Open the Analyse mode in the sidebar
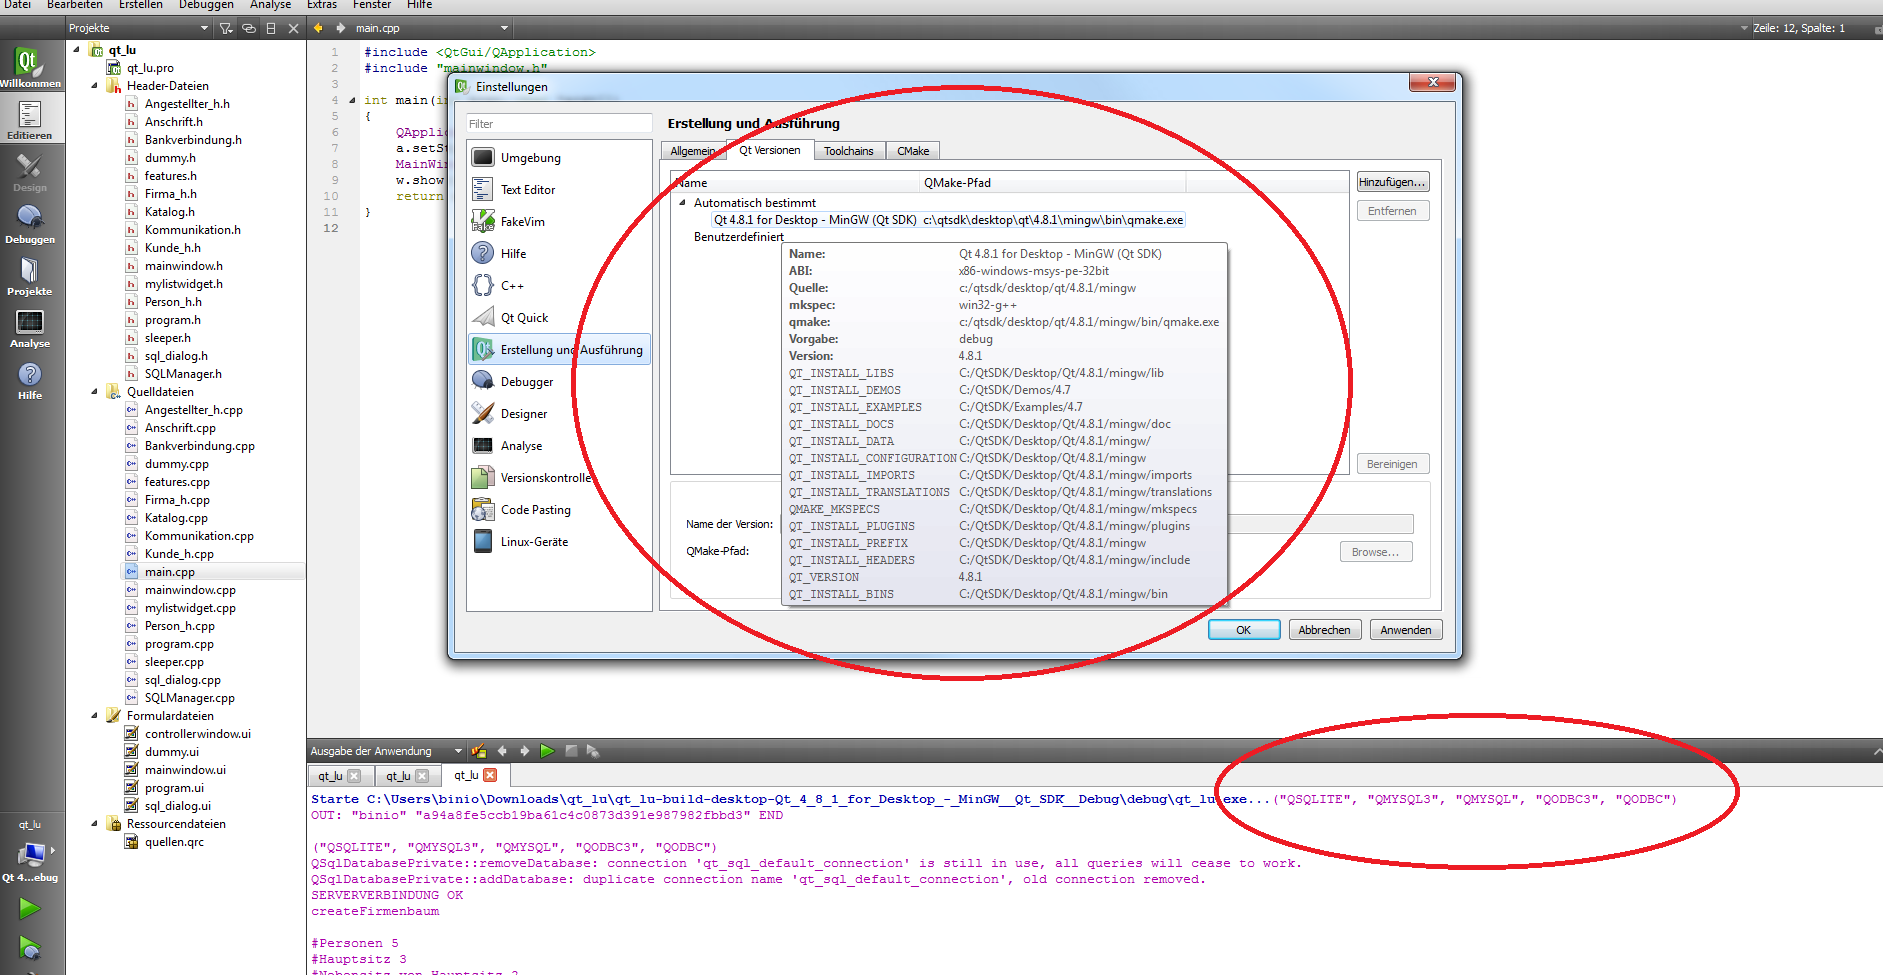 [30, 328]
